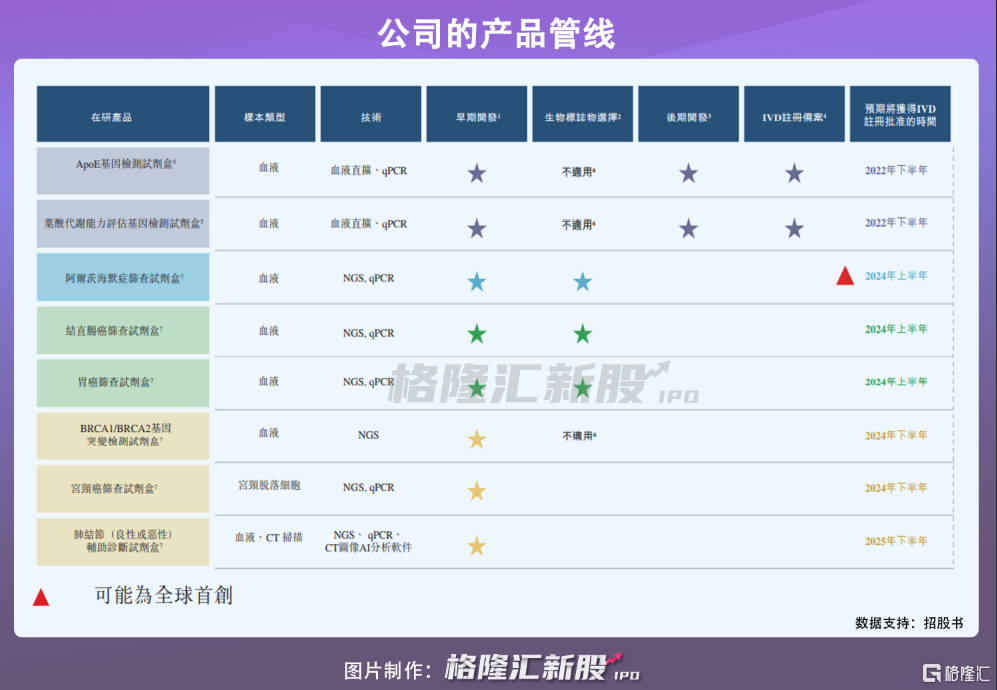This screenshot has height=690, width=997.
Task: Click the 格隆汇新股 IPO logo in footer
Action: [541, 668]
